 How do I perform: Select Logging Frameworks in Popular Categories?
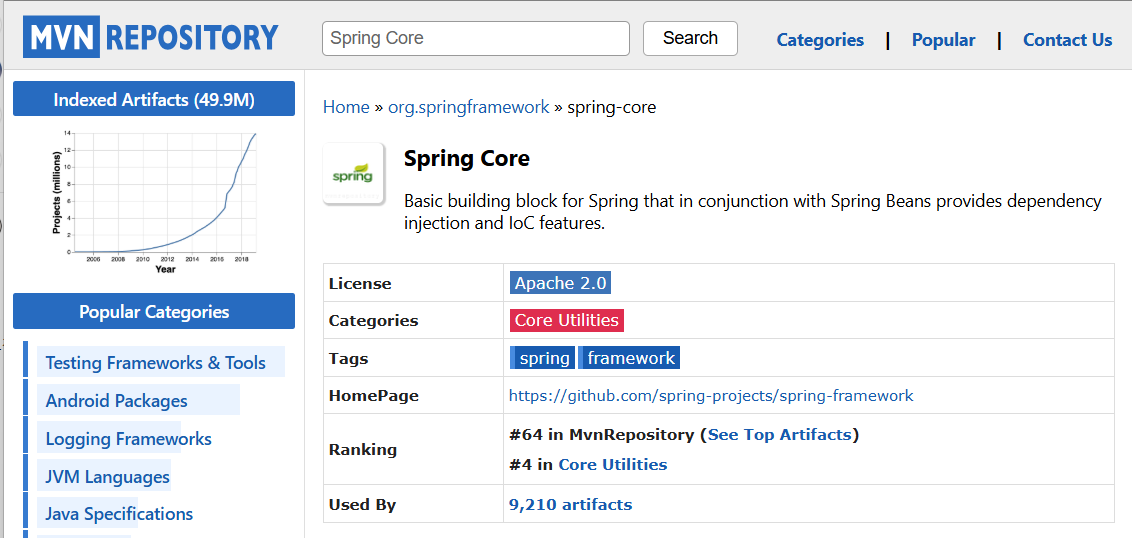point(129,439)
